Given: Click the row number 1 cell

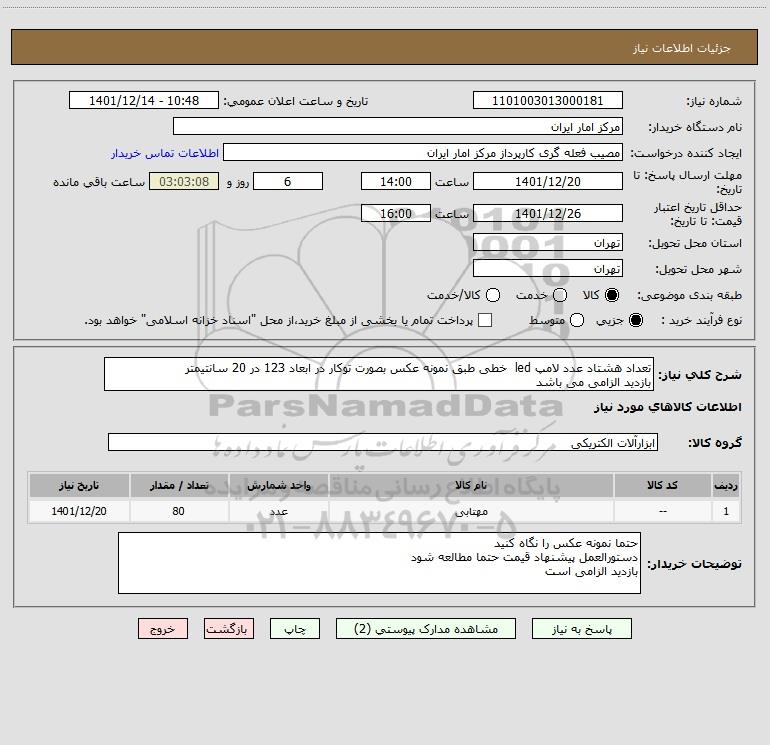Looking at the screenshot, I should click(726, 511).
